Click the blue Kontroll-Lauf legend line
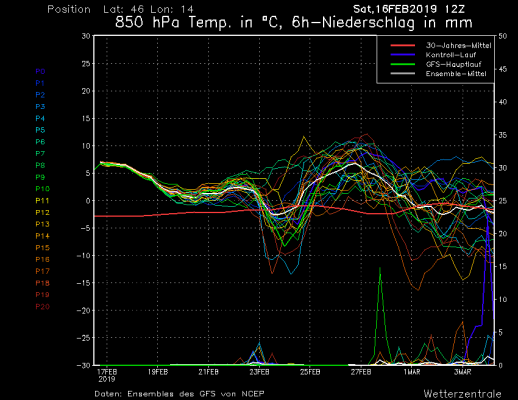 (x=403, y=55)
